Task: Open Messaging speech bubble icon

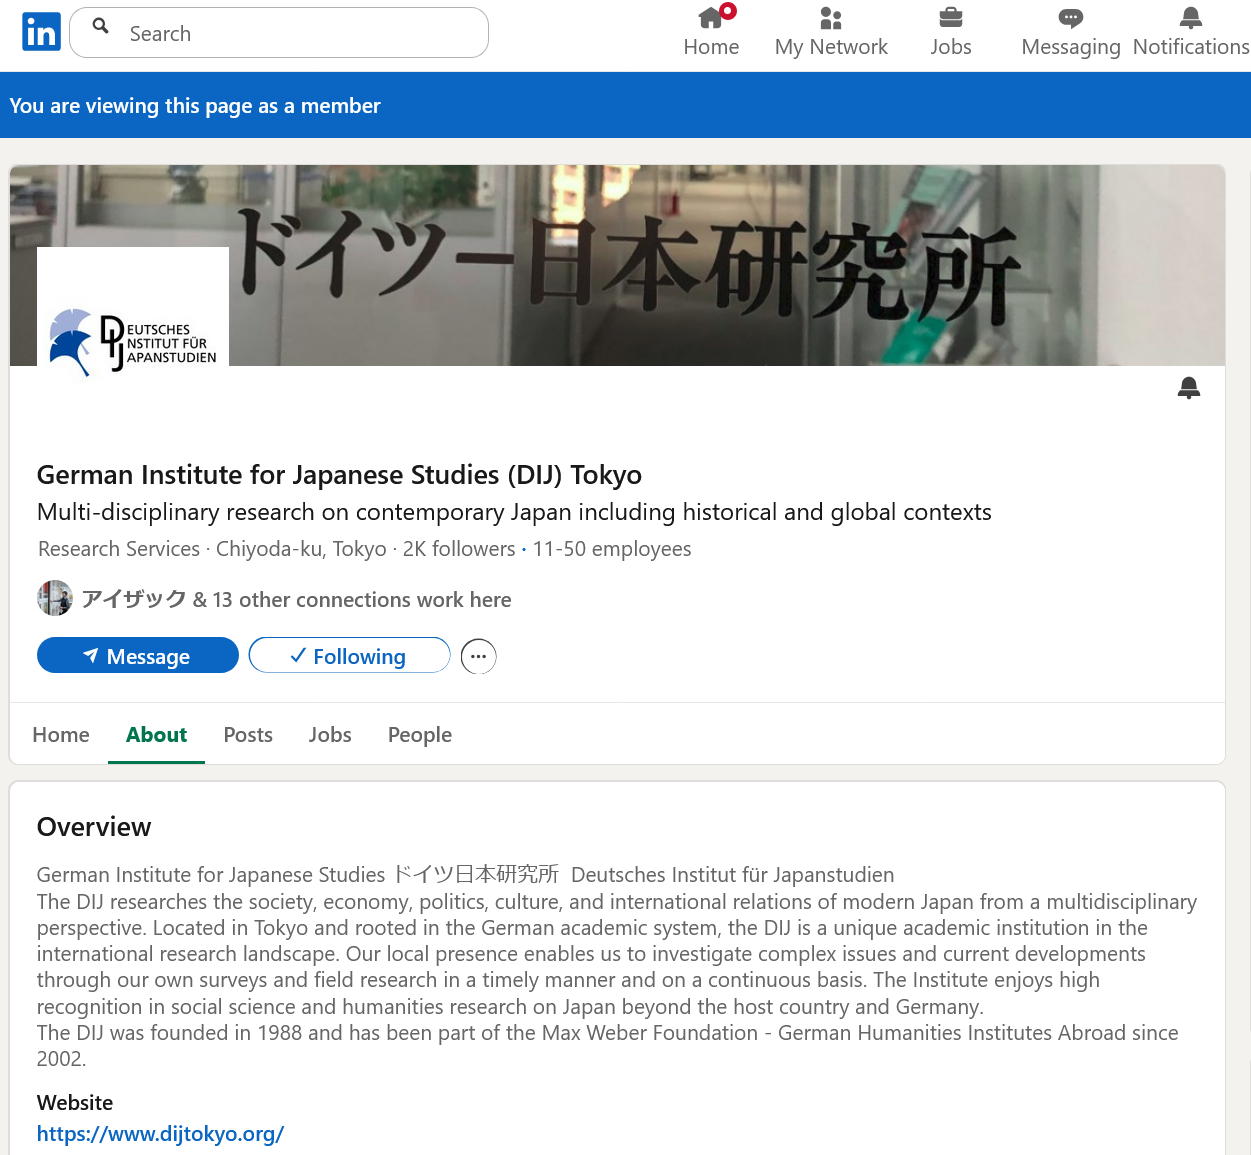Action: 1070,18
